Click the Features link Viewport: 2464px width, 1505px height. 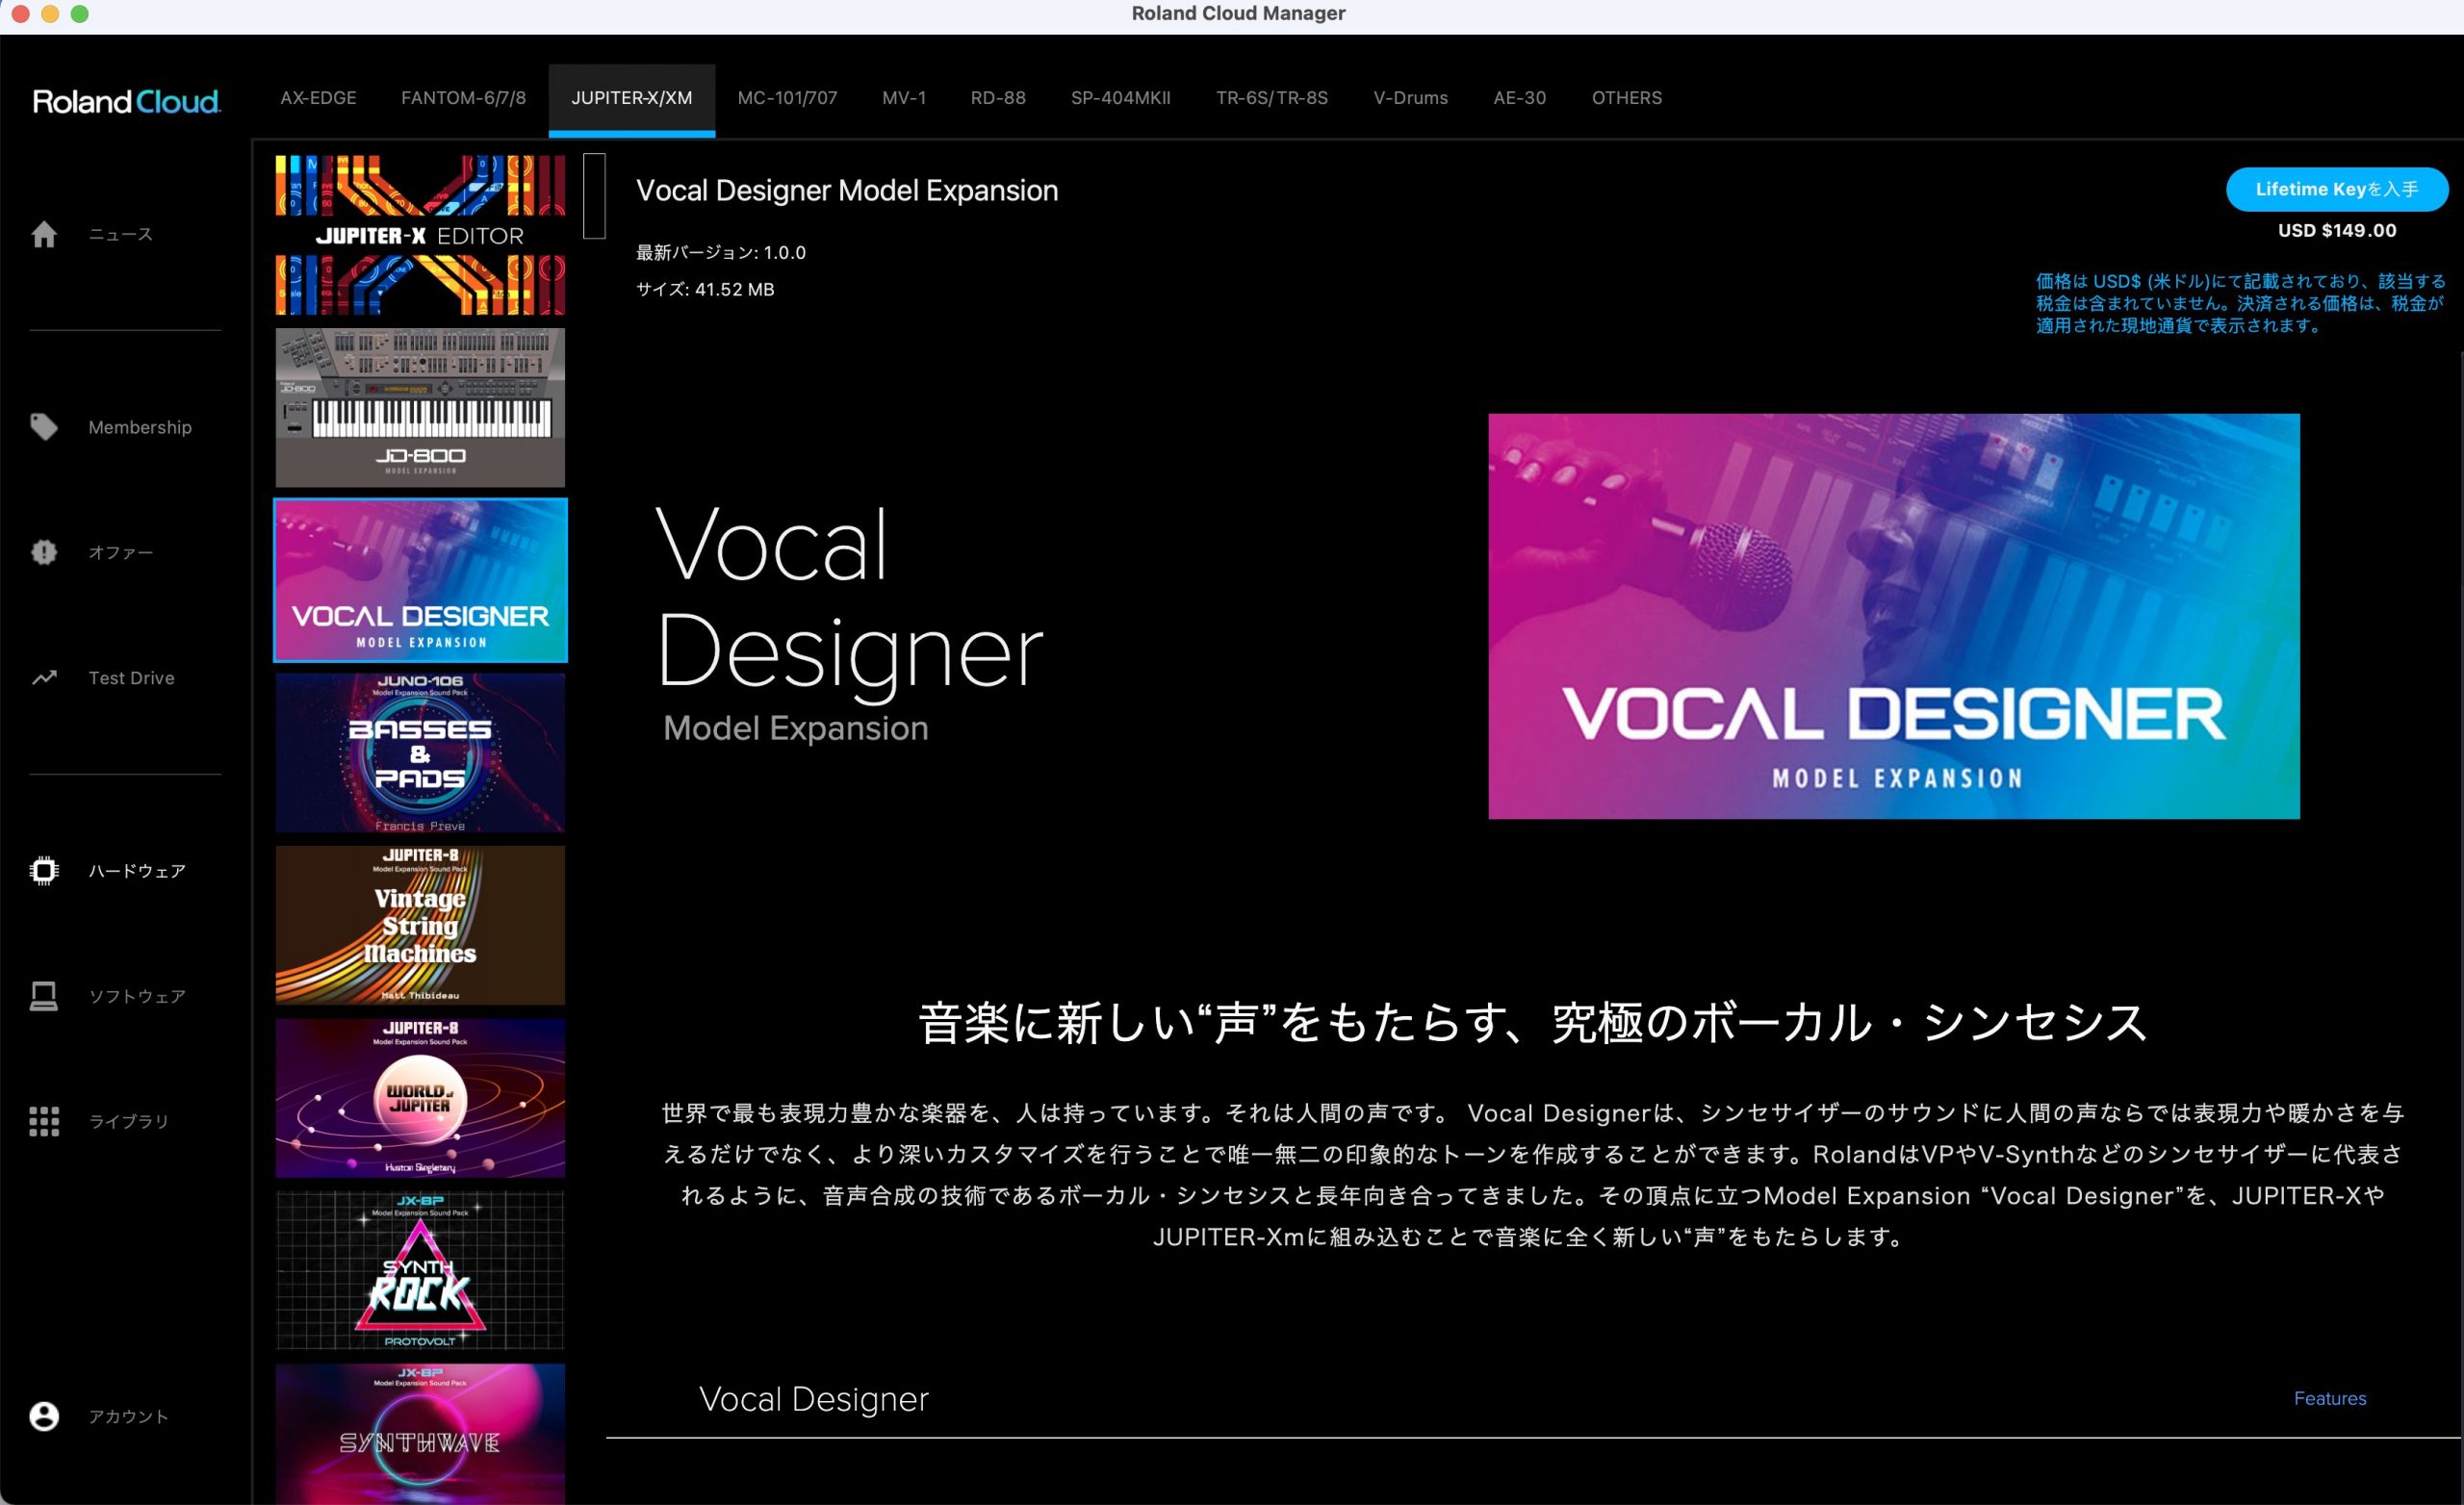tap(2330, 1398)
